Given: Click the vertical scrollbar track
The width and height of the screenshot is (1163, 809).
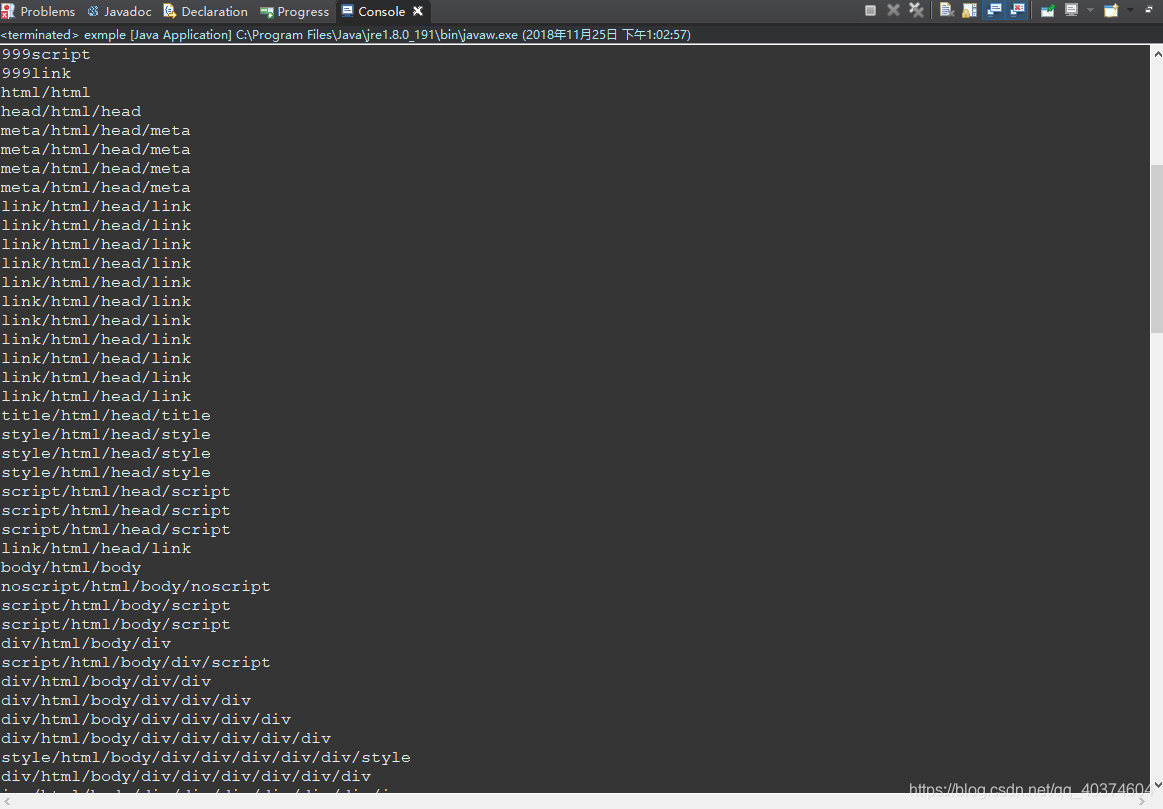Looking at the screenshot, I should [1156, 400].
